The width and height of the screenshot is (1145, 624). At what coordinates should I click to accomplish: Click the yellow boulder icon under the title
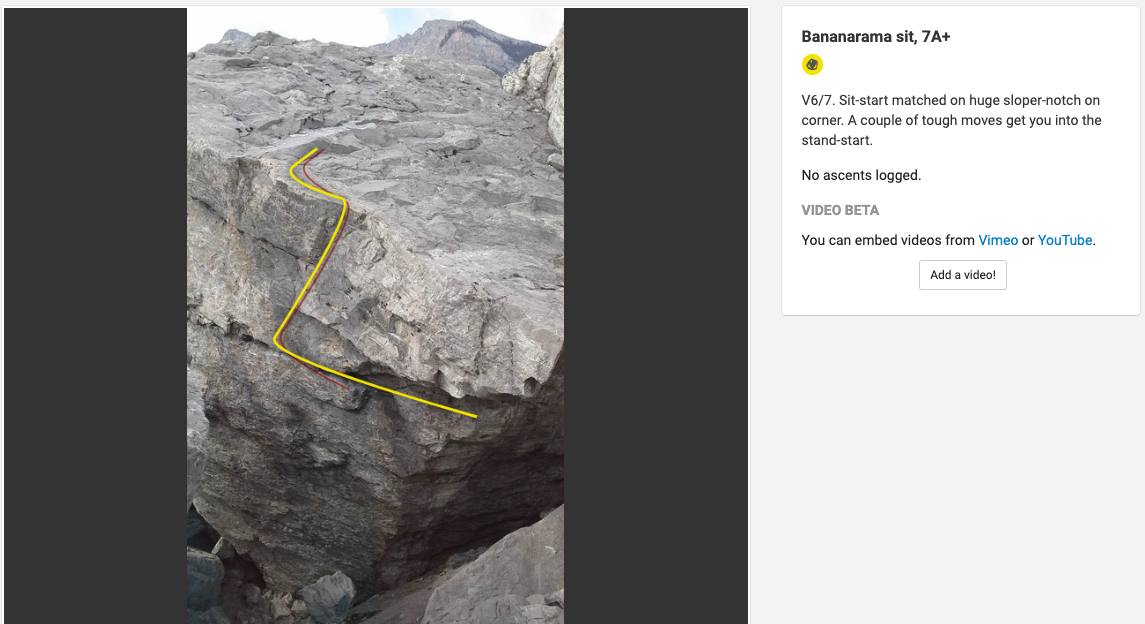[x=812, y=65]
